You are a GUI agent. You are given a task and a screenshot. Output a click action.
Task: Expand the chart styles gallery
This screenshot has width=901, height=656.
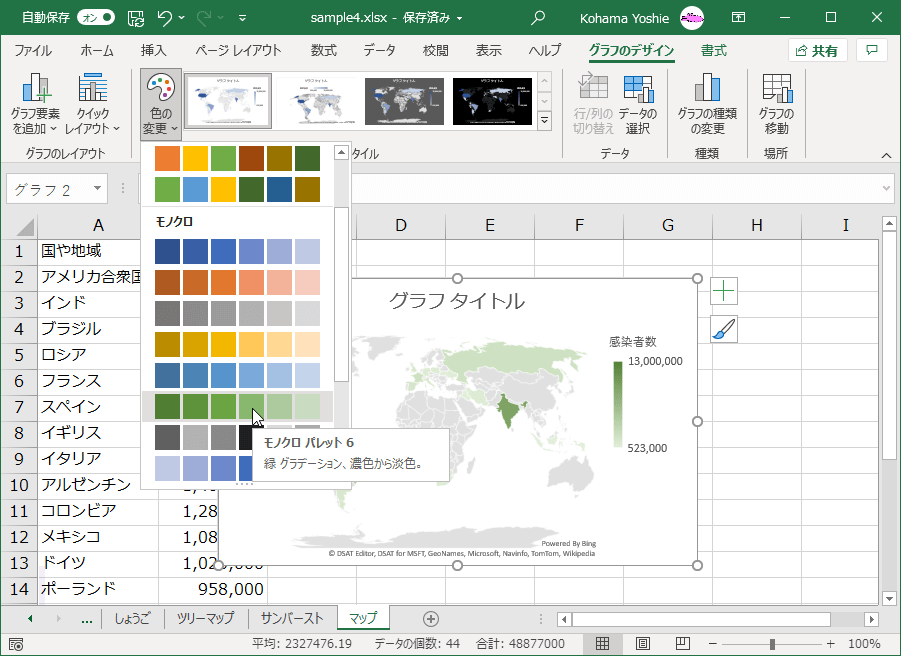coord(545,121)
